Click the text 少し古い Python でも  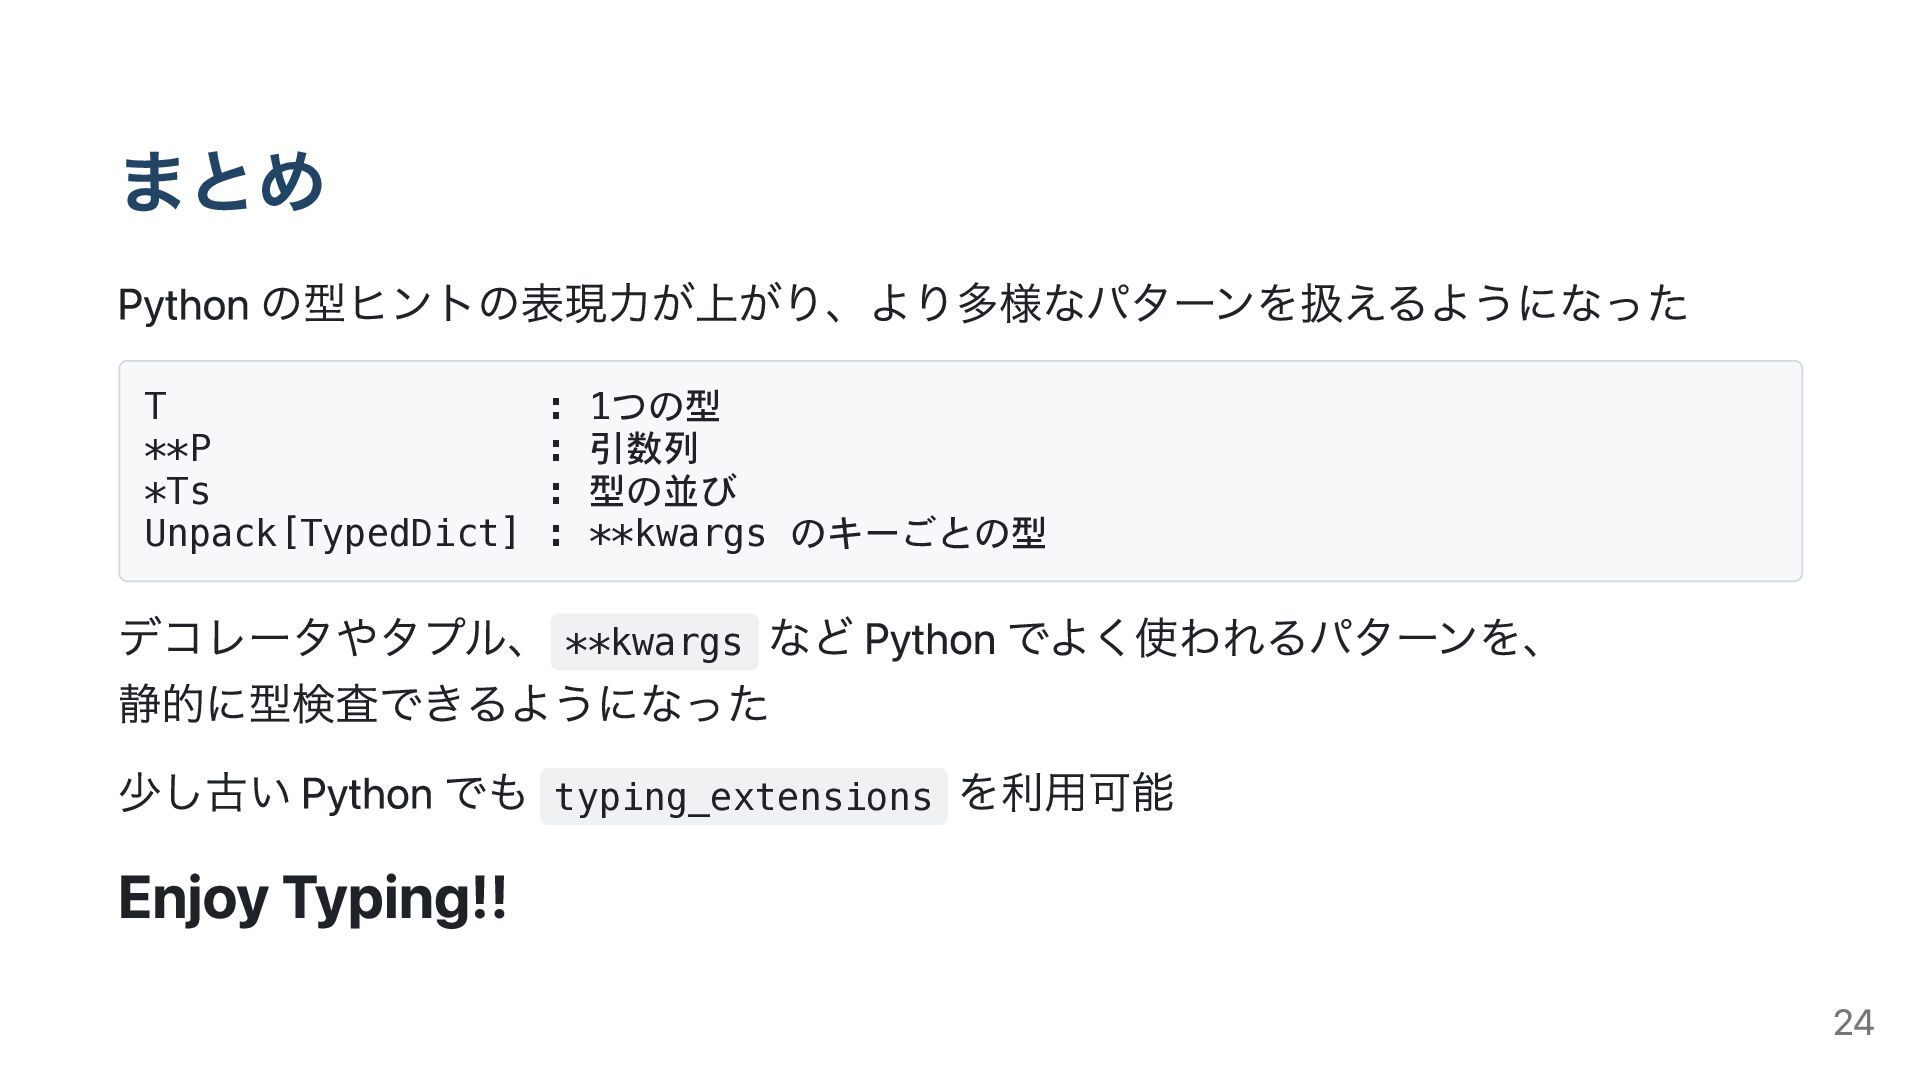click(x=322, y=793)
